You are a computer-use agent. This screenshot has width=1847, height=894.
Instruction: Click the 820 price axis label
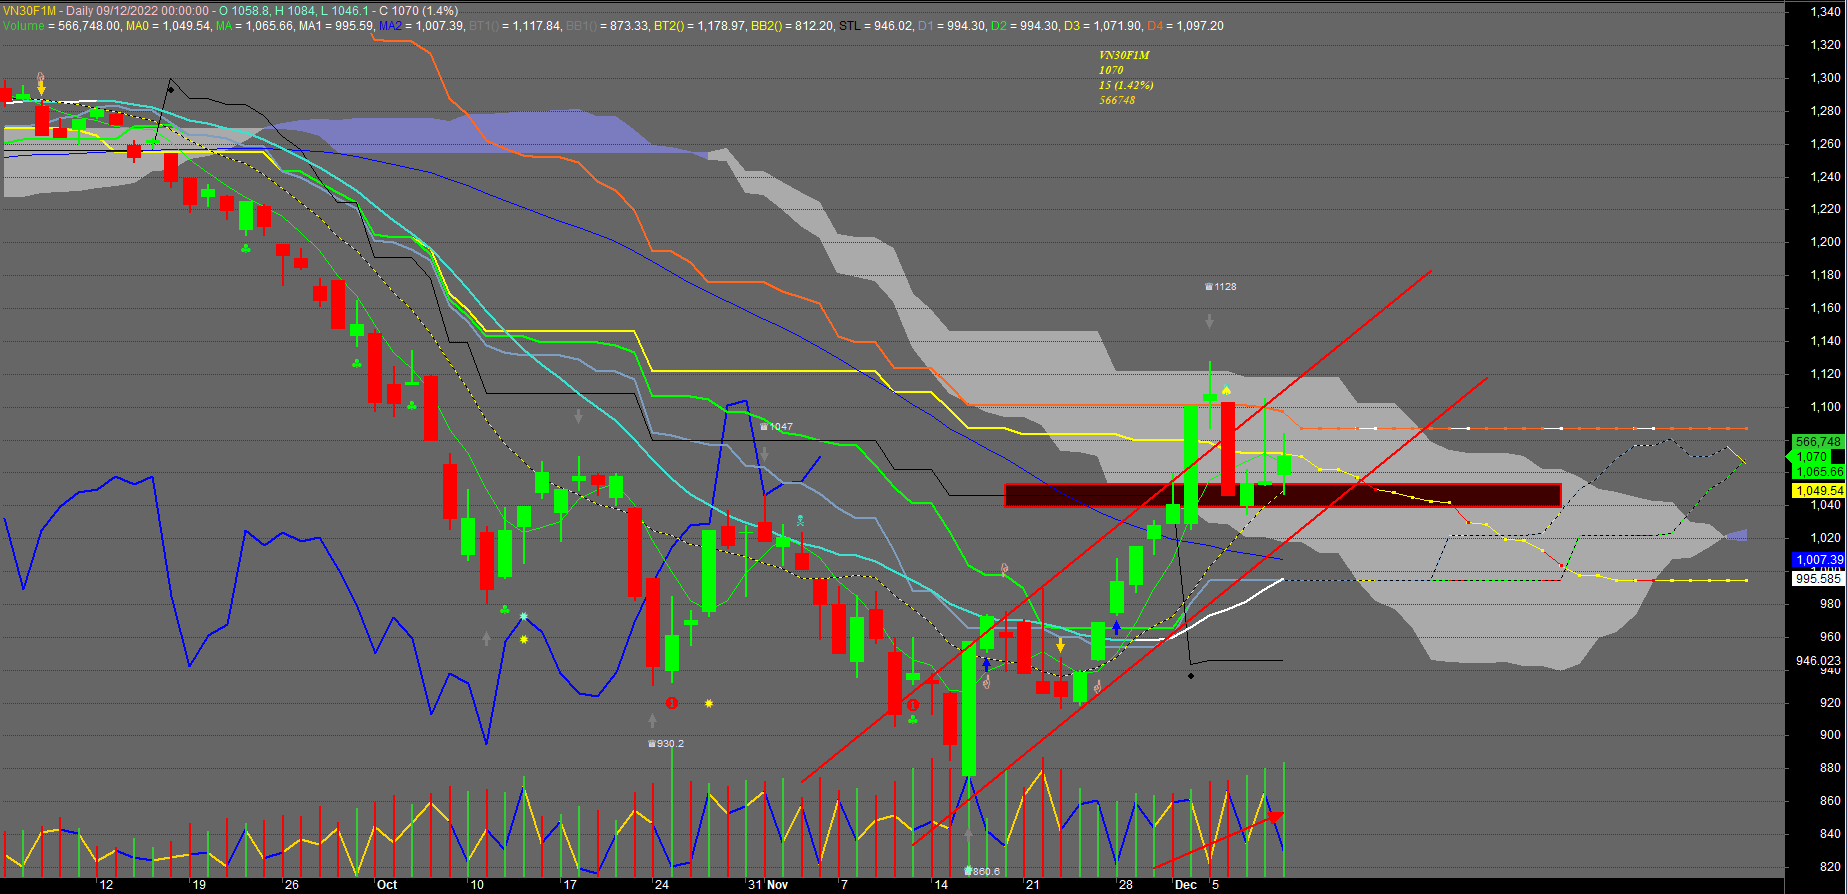(1830, 867)
